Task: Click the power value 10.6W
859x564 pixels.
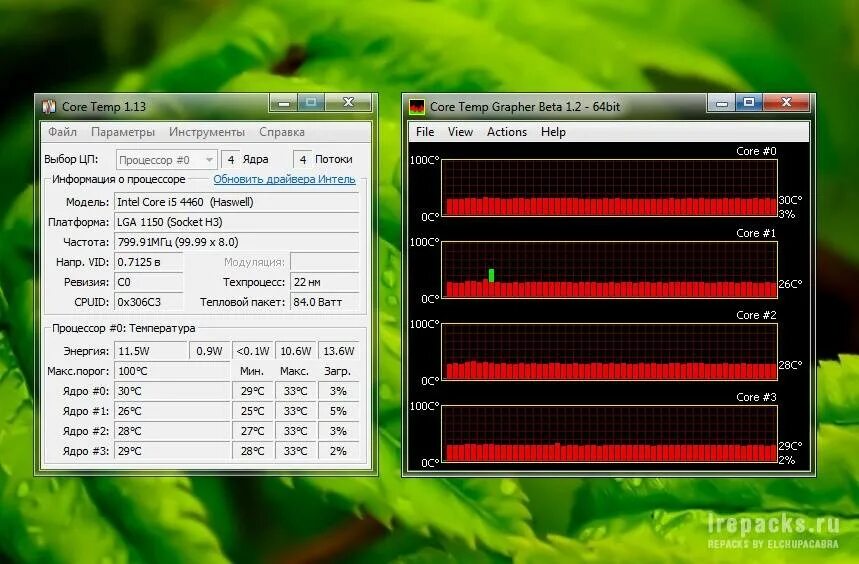Action: [296, 351]
